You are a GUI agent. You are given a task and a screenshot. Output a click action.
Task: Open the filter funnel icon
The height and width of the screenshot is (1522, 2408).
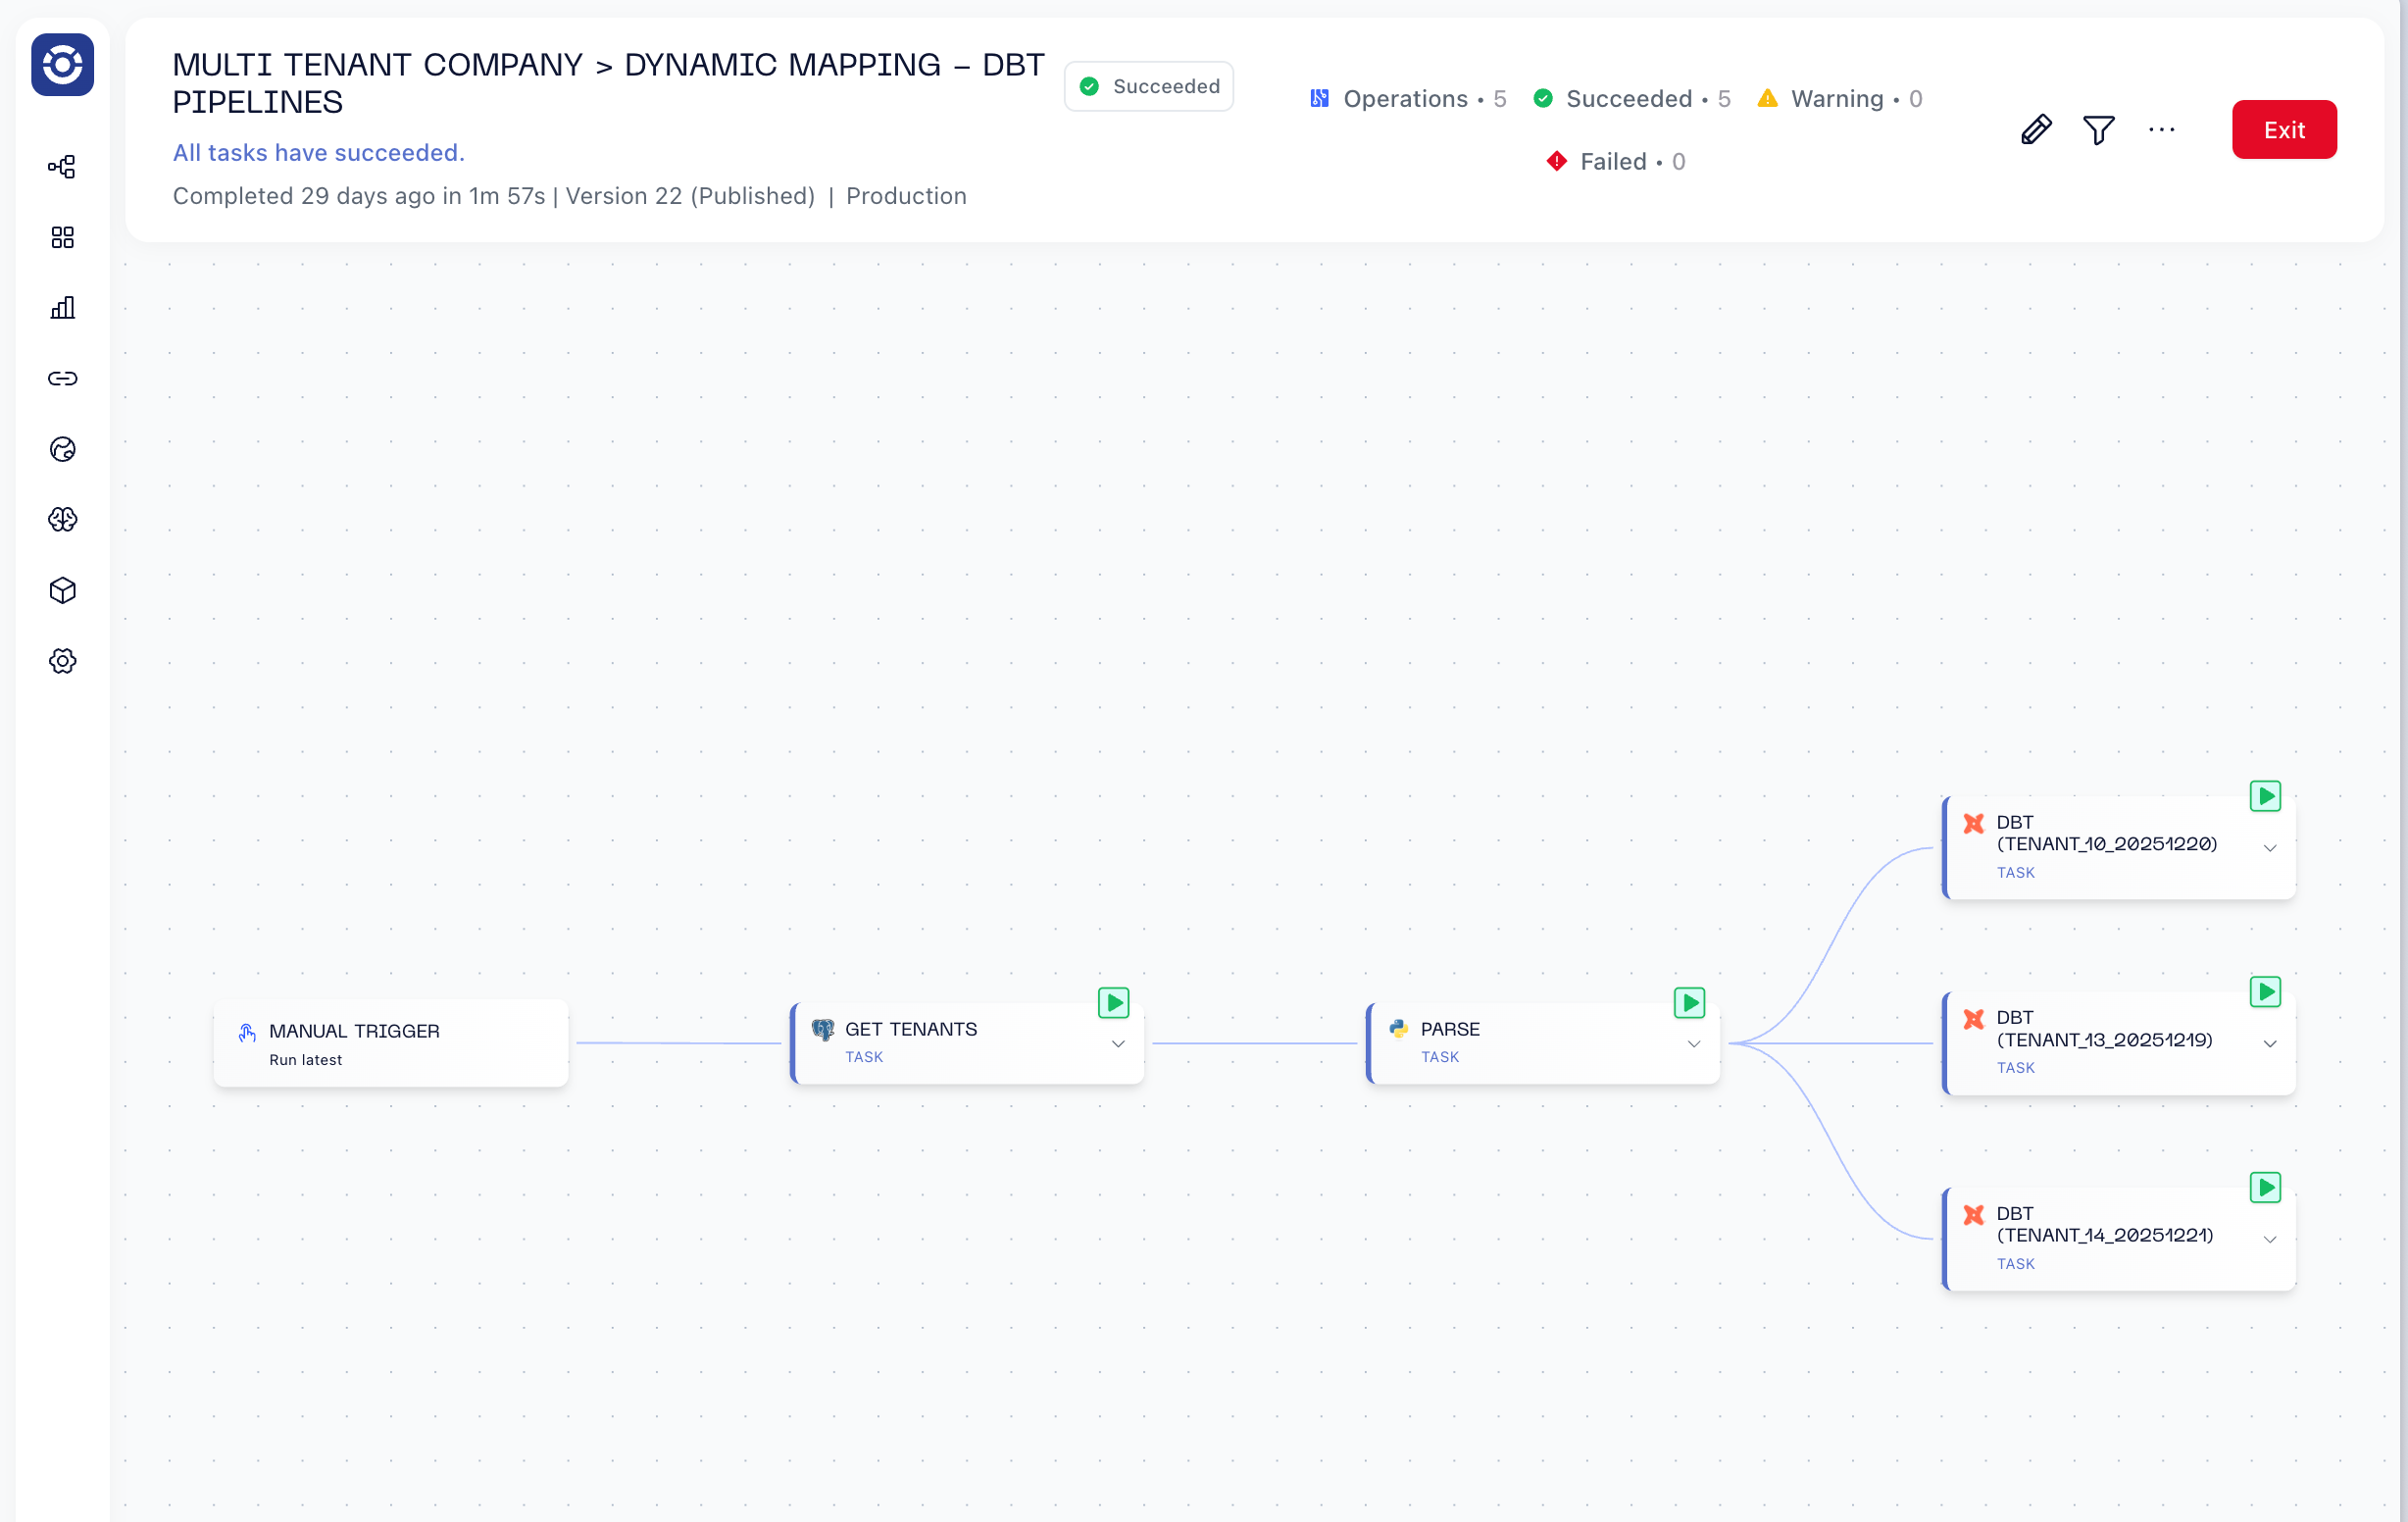click(x=2098, y=130)
